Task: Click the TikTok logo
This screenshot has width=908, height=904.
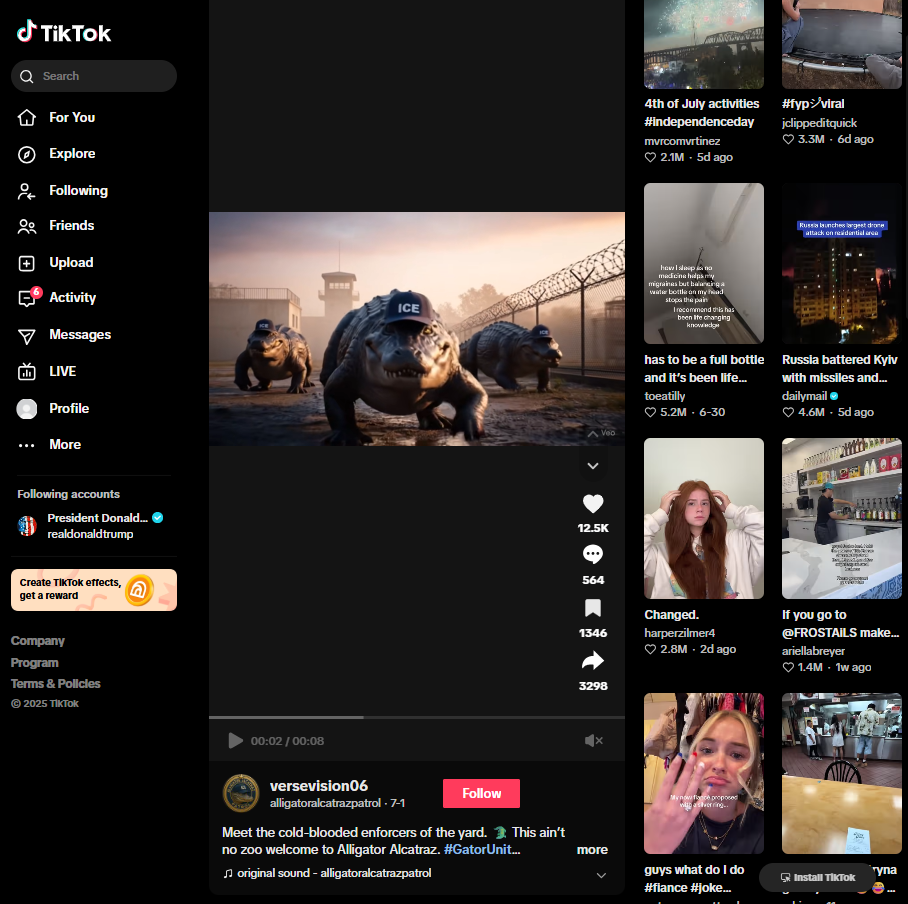Action: click(x=64, y=32)
